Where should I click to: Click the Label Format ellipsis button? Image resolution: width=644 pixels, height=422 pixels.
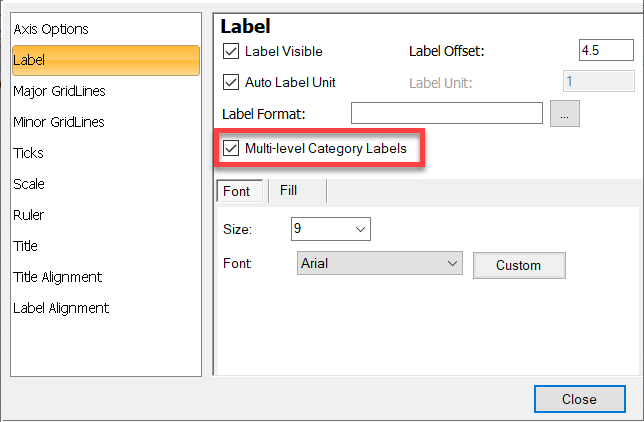click(x=565, y=113)
